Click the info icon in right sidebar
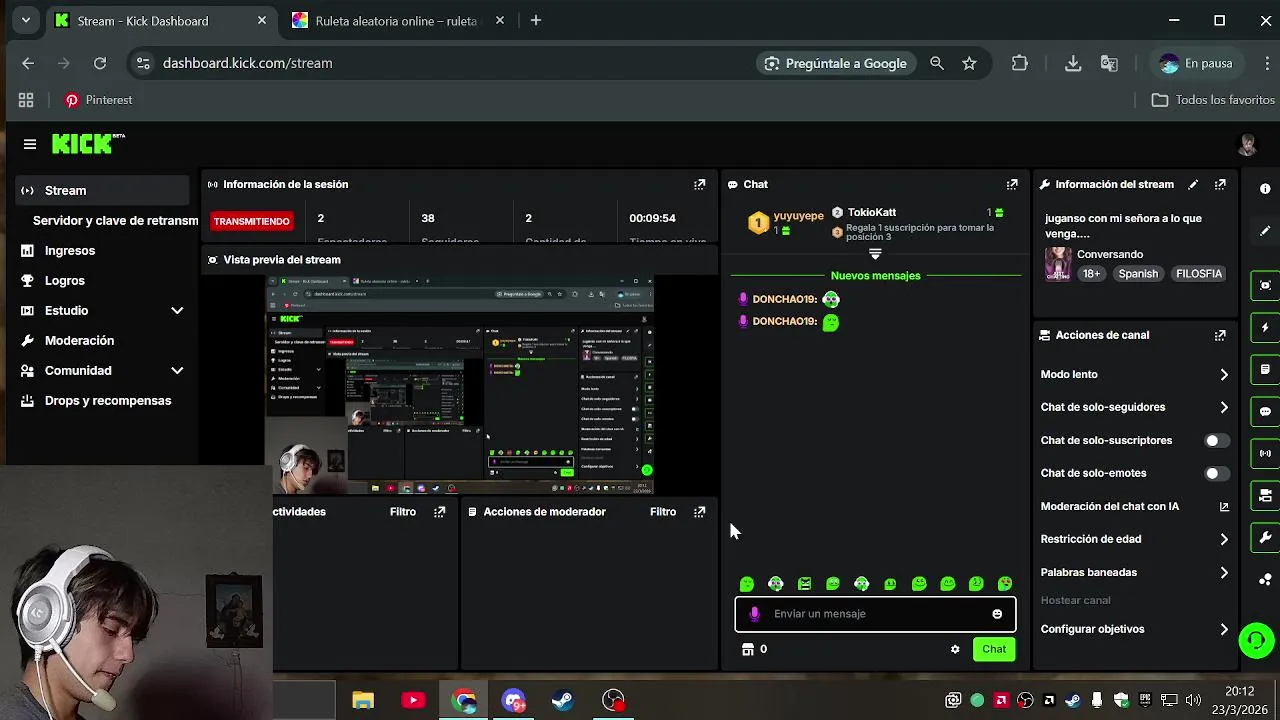Viewport: 1280px width, 720px height. pos(1265,189)
